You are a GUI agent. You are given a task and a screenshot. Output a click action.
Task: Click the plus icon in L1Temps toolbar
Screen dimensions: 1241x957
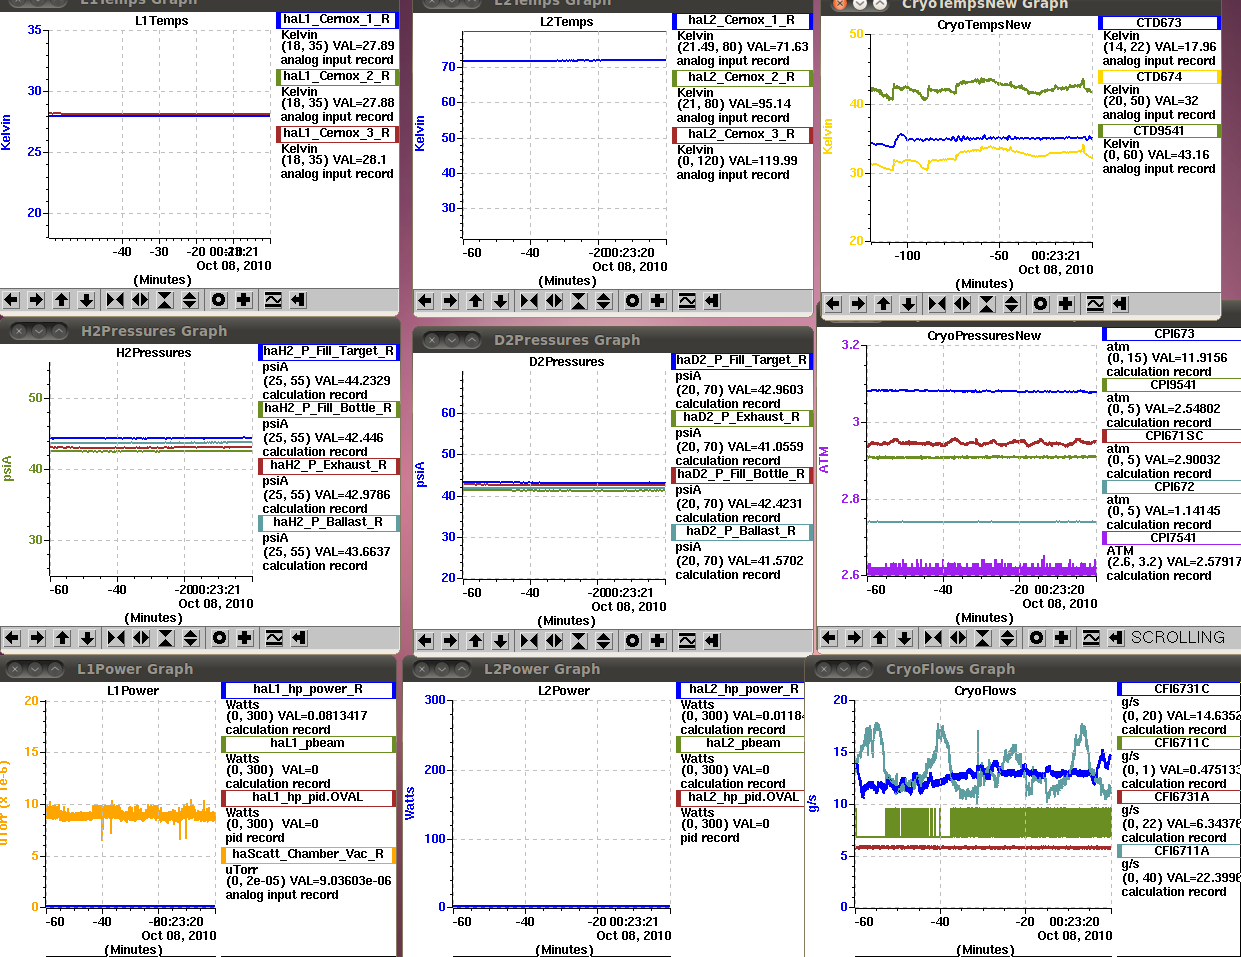click(x=243, y=300)
